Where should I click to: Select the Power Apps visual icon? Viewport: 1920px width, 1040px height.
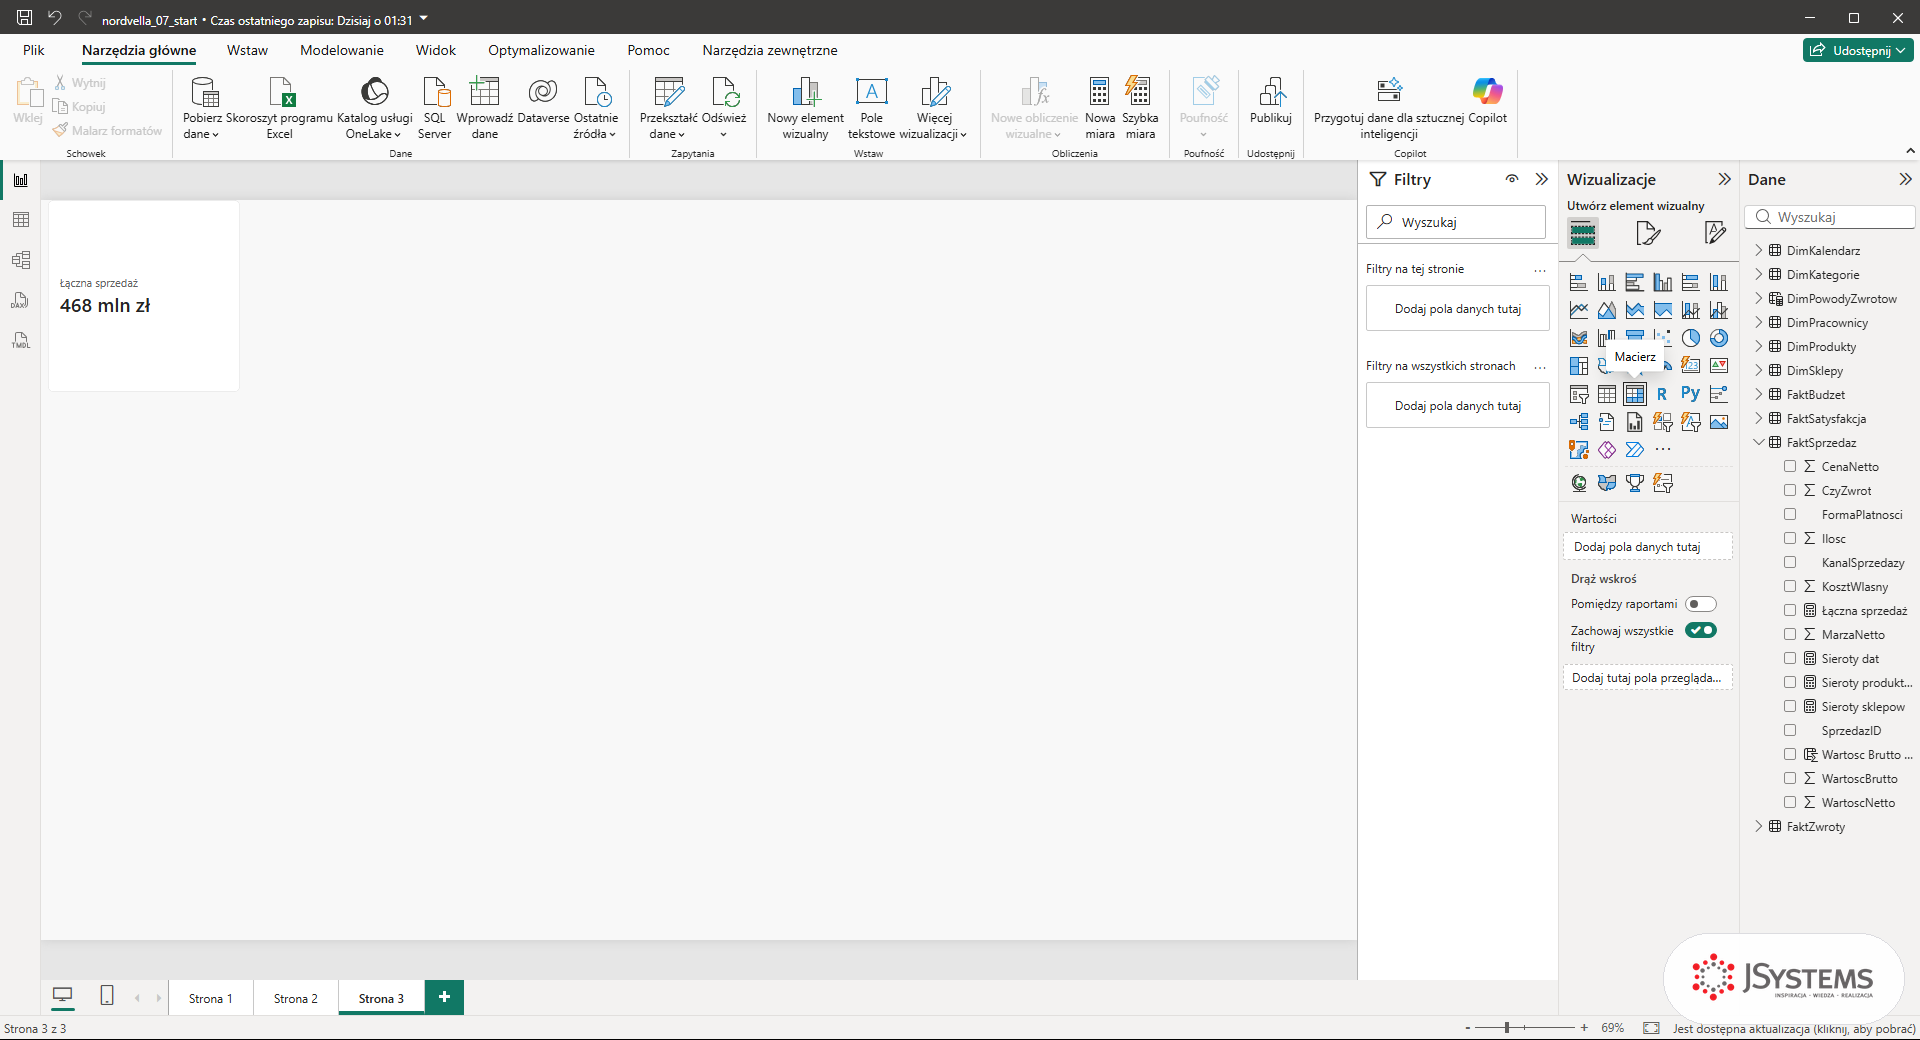pos(1606,450)
